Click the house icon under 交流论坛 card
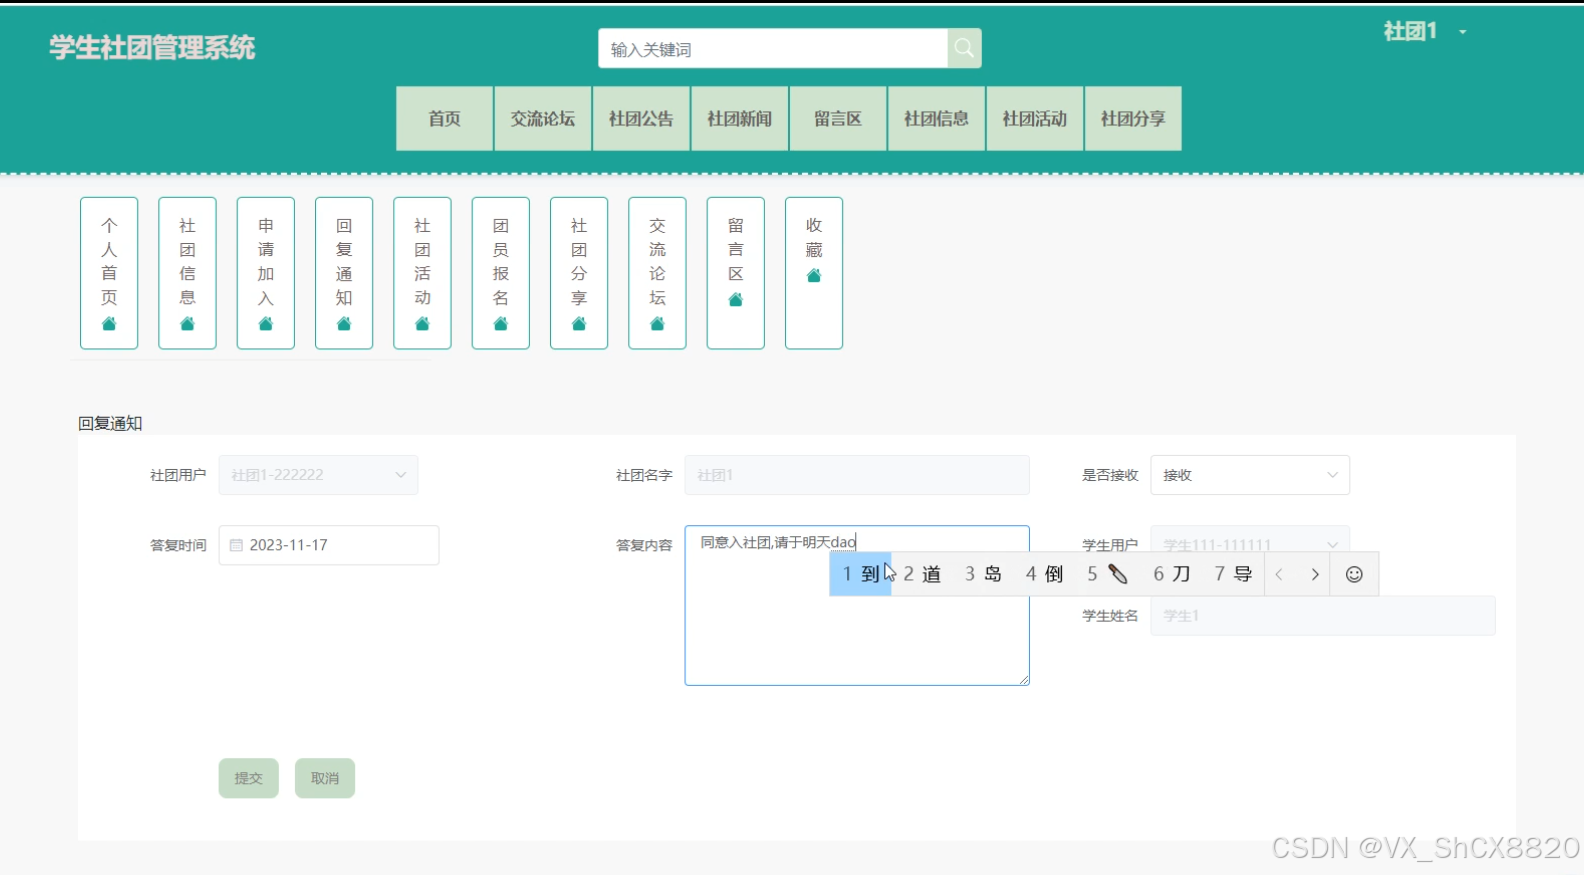The height and width of the screenshot is (875, 1584). click(657, 324)
